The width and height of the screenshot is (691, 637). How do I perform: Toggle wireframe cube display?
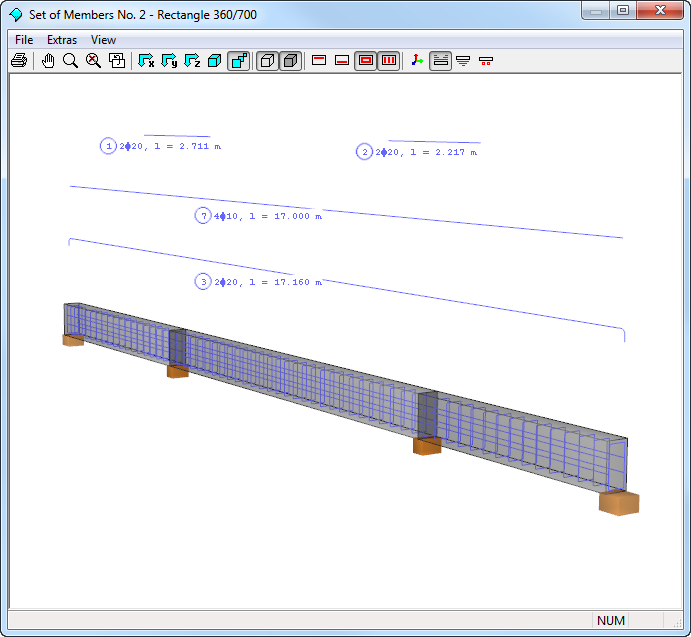tap(267, 60)
